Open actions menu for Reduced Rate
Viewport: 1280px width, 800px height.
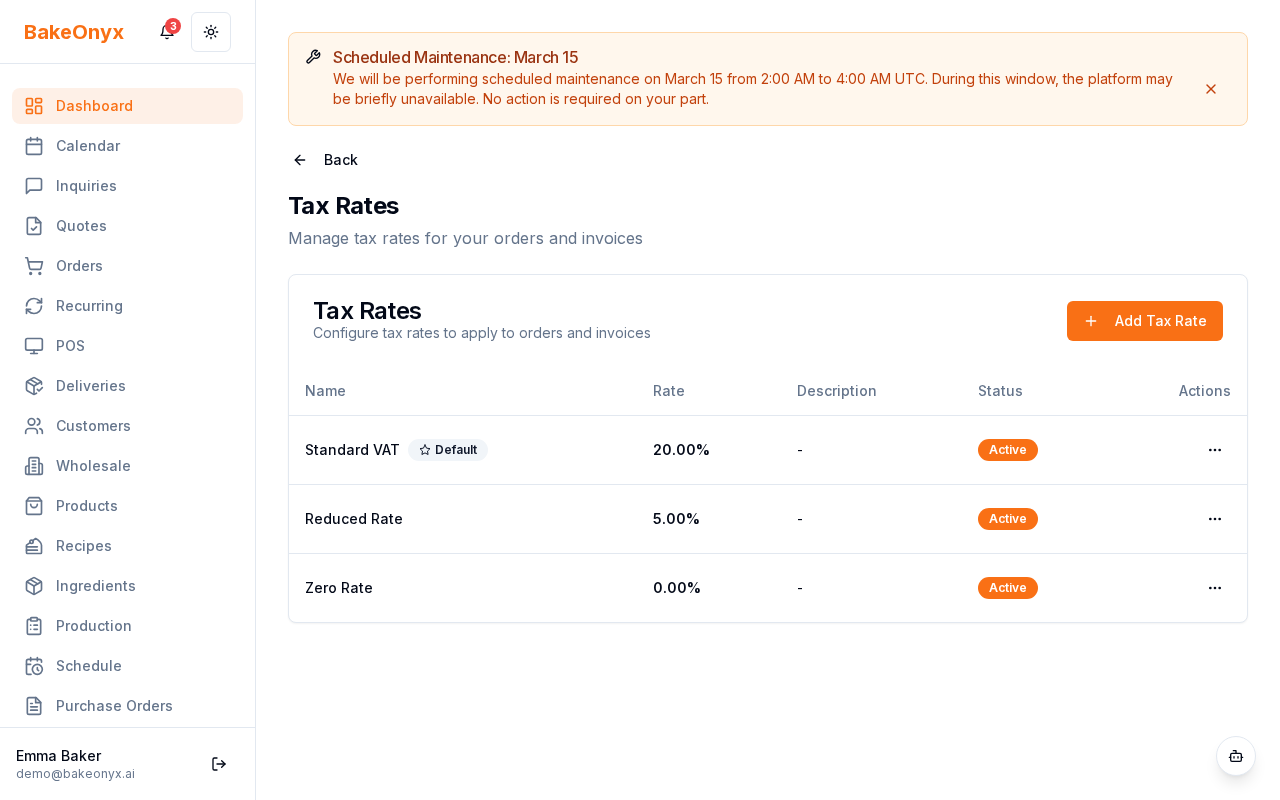[x=1215, y=519]
